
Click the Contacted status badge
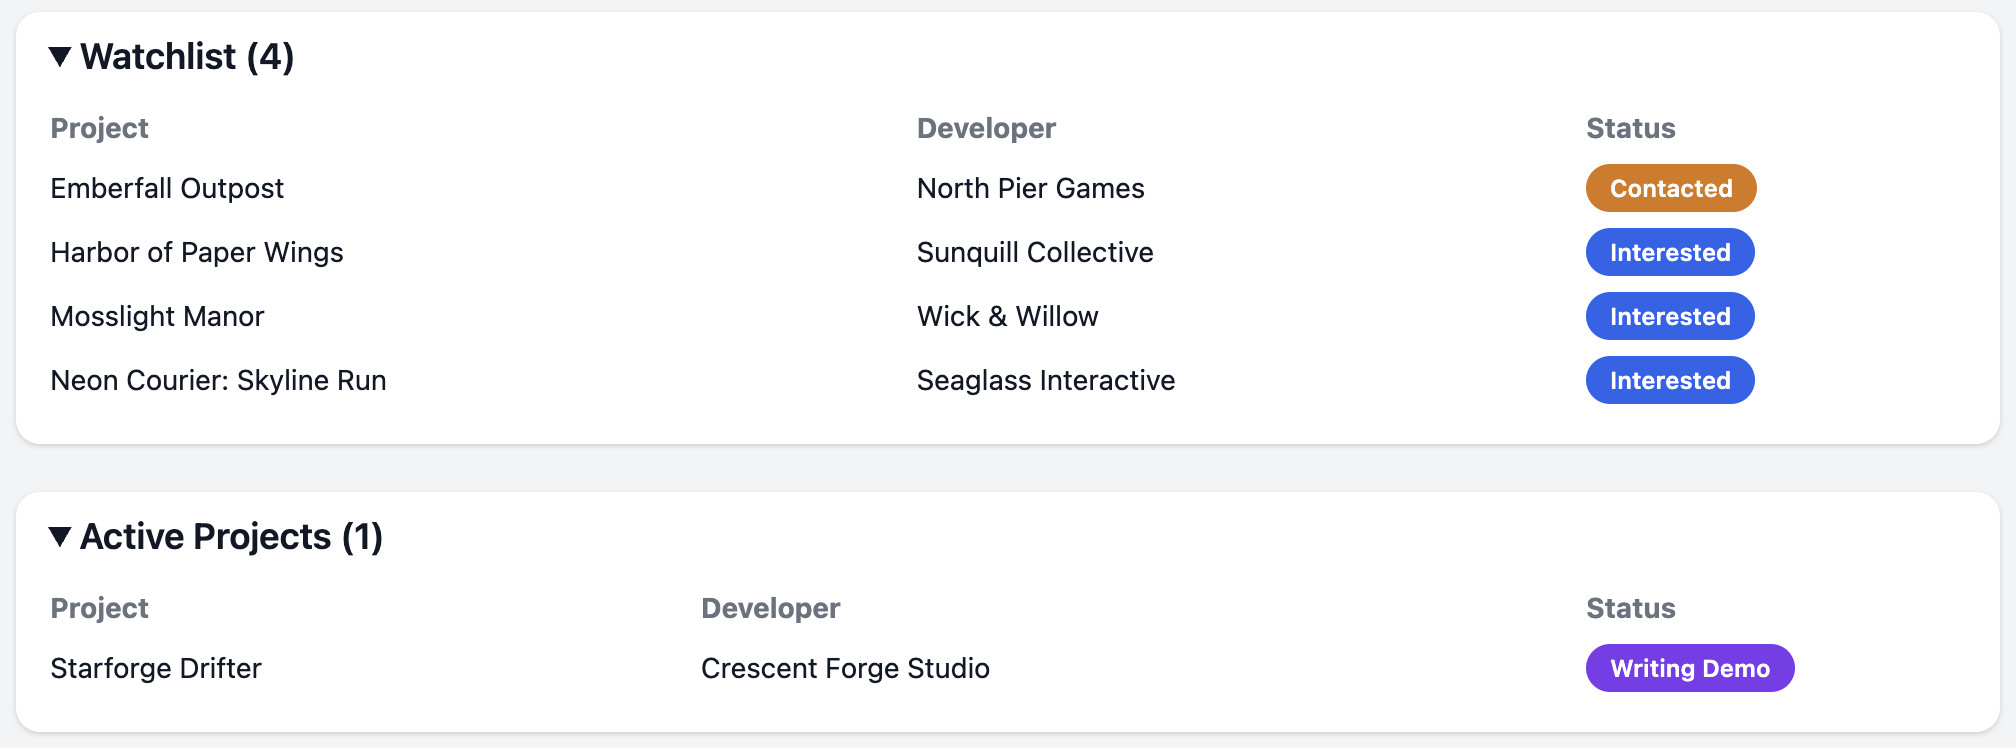pyautogui.click(x=1670, y=188)
